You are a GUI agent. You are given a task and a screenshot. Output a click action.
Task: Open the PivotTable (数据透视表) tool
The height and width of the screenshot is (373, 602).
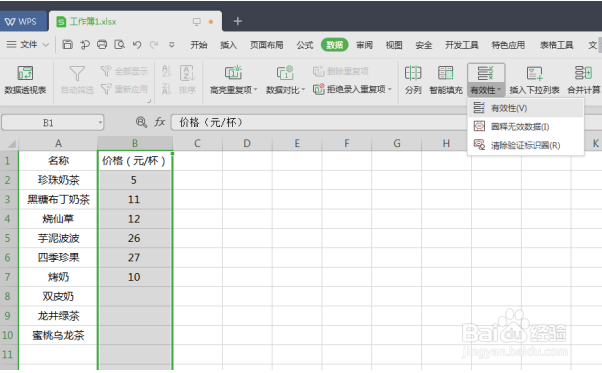tap(25, 80)
